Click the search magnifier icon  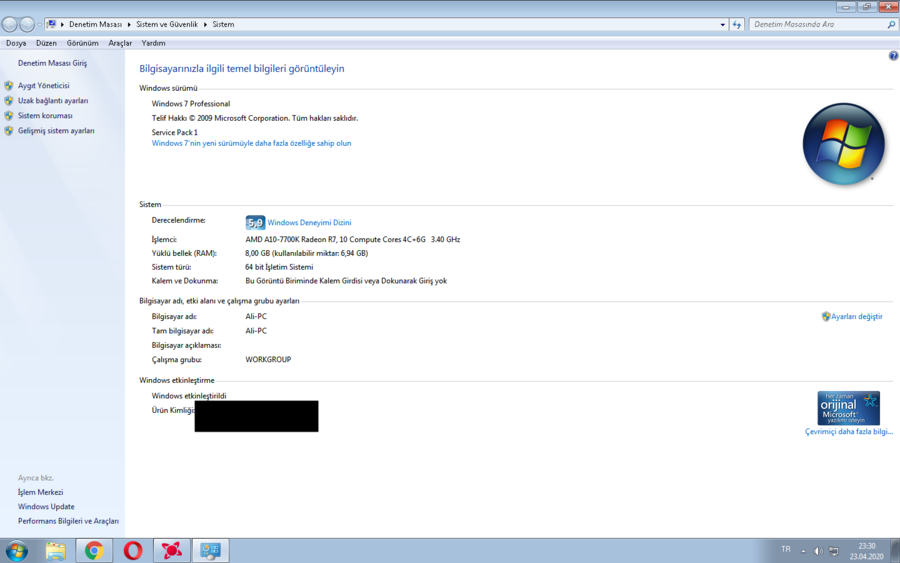(891, 25)
